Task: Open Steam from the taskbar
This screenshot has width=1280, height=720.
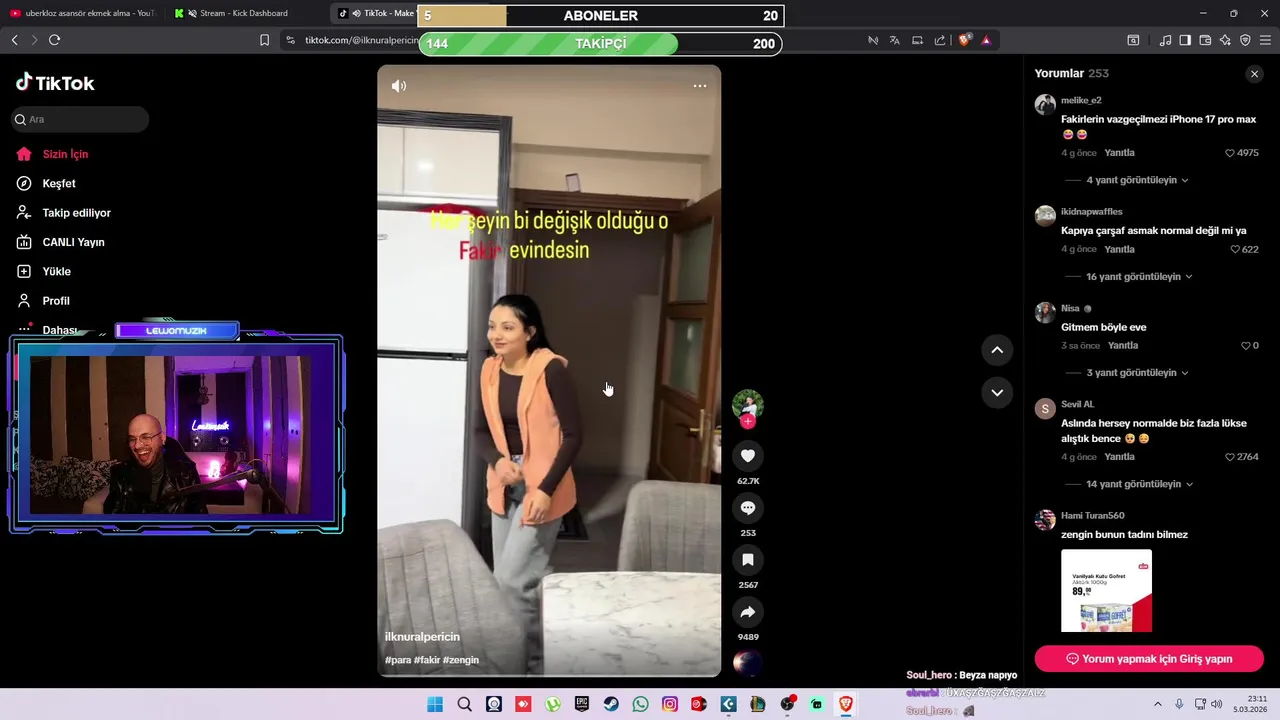Action: pos(611,704)
